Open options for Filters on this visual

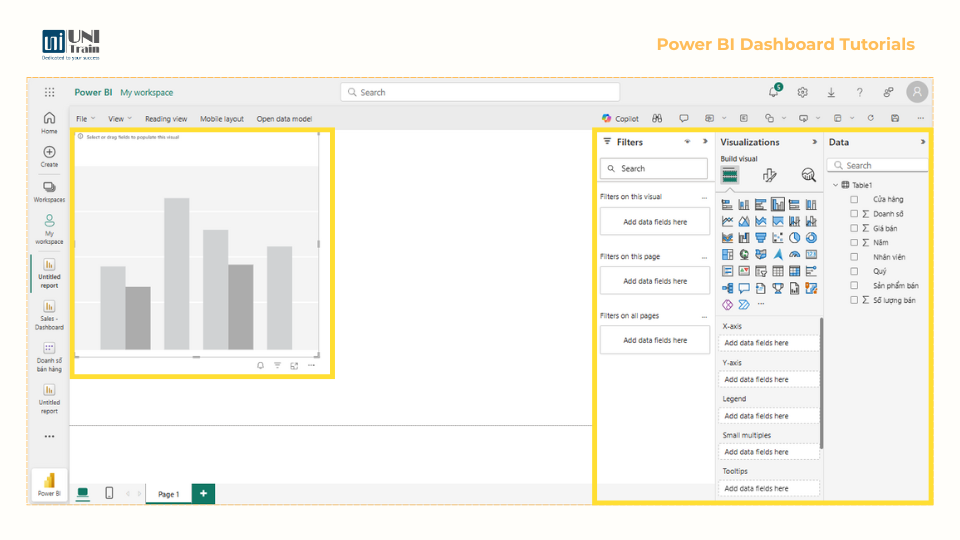(704, 198)
